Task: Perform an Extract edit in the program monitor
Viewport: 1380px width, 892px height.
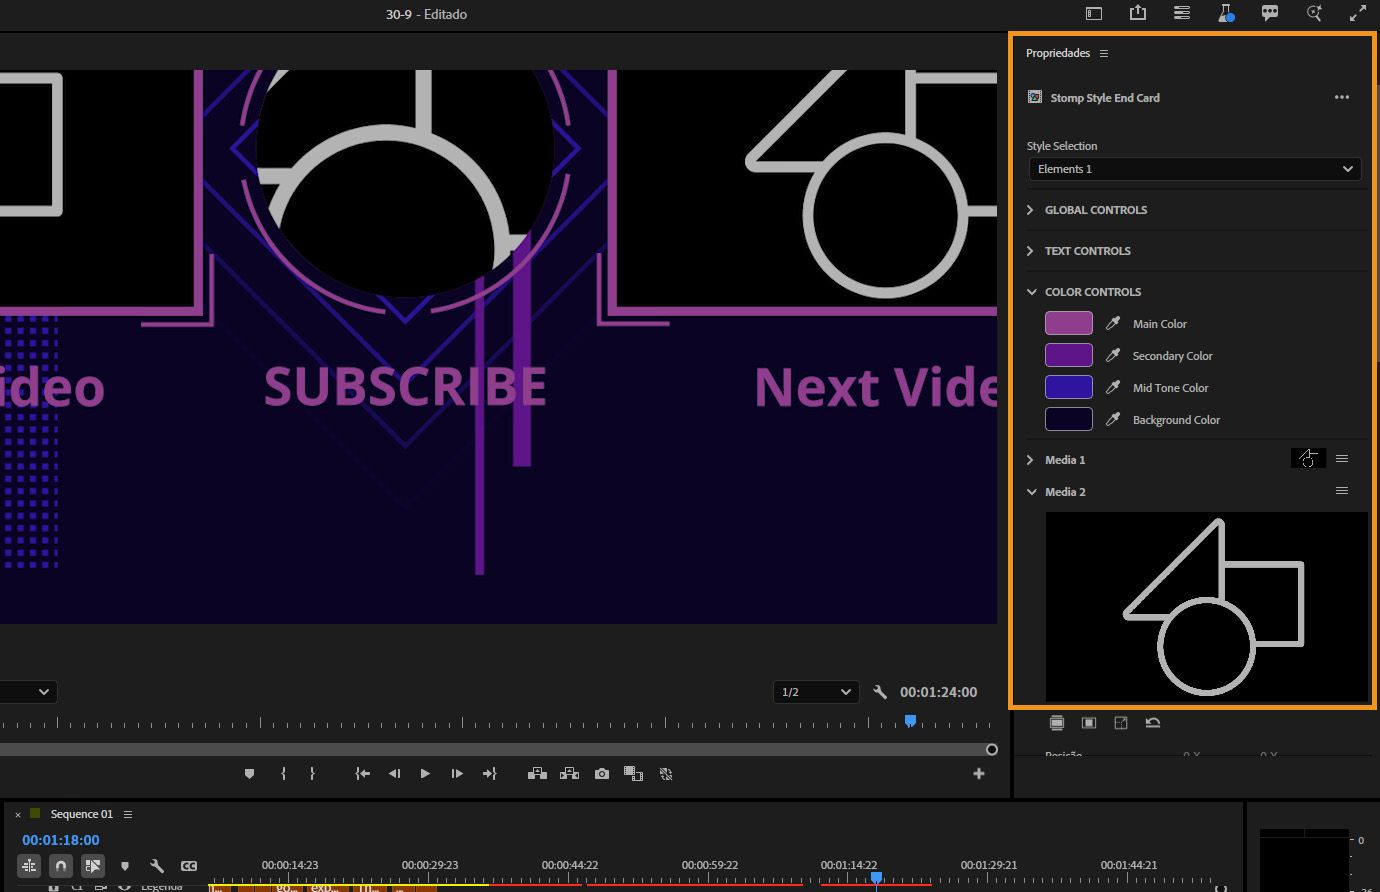Action: [x=569, y=773]
